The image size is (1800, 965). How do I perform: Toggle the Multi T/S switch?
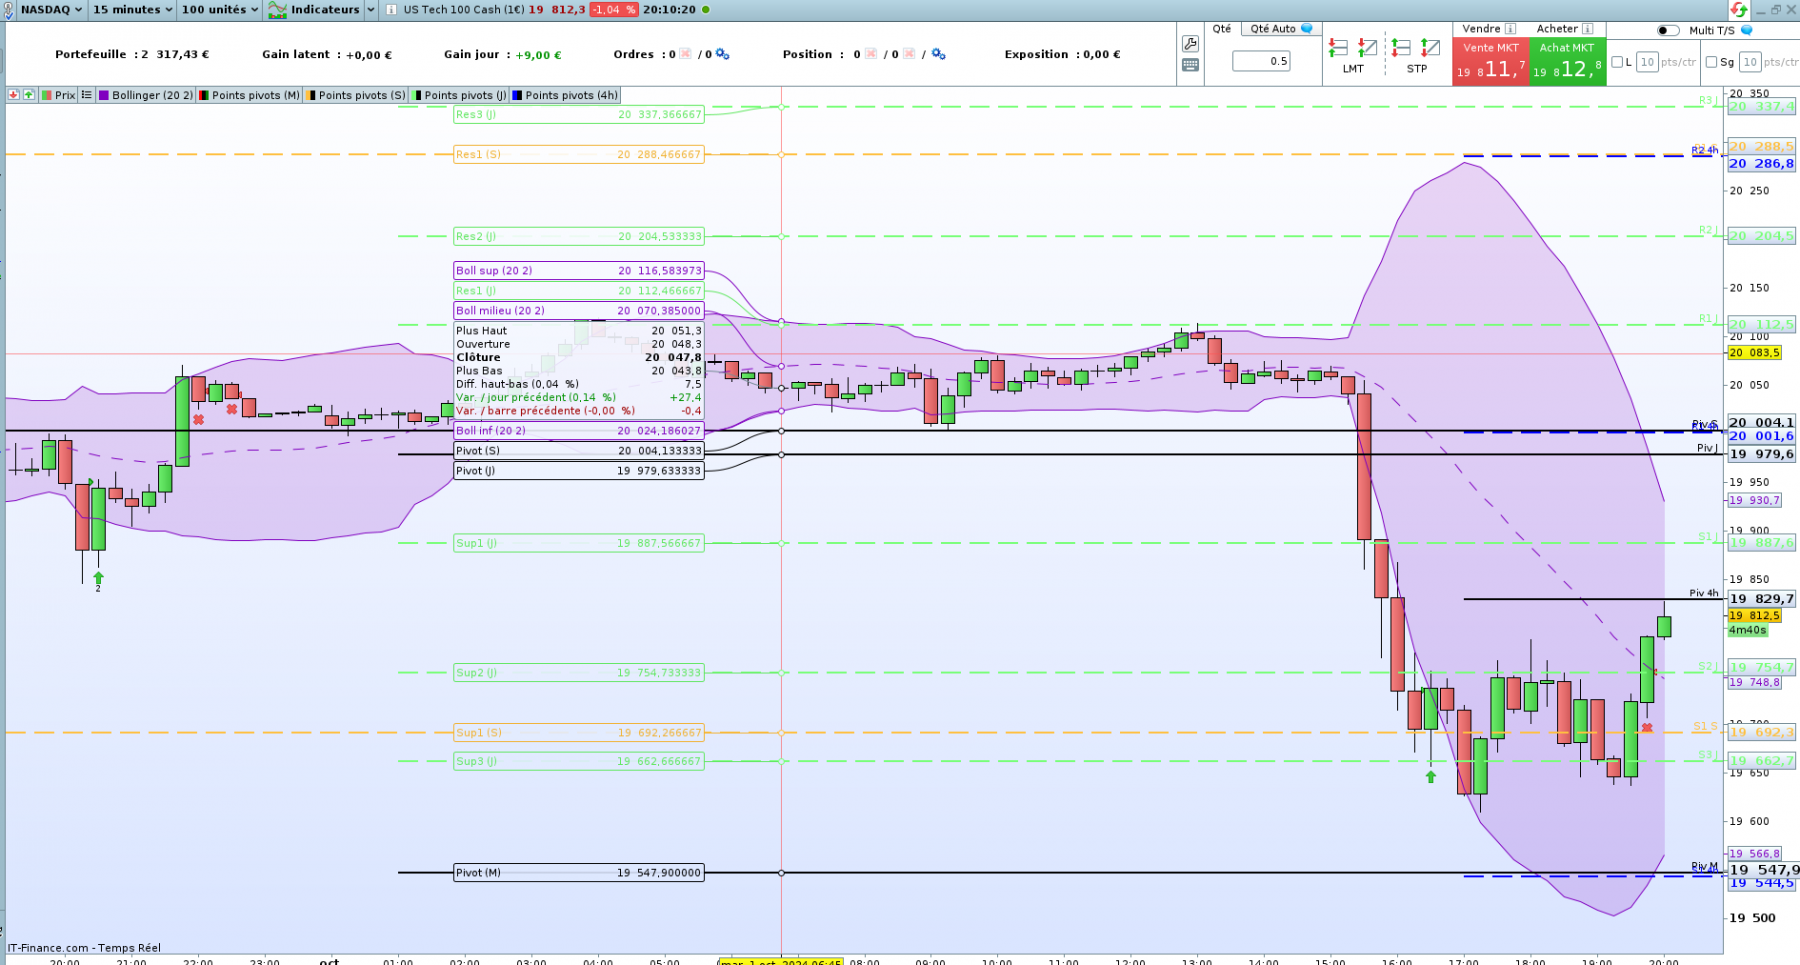tap(1668, 30)
